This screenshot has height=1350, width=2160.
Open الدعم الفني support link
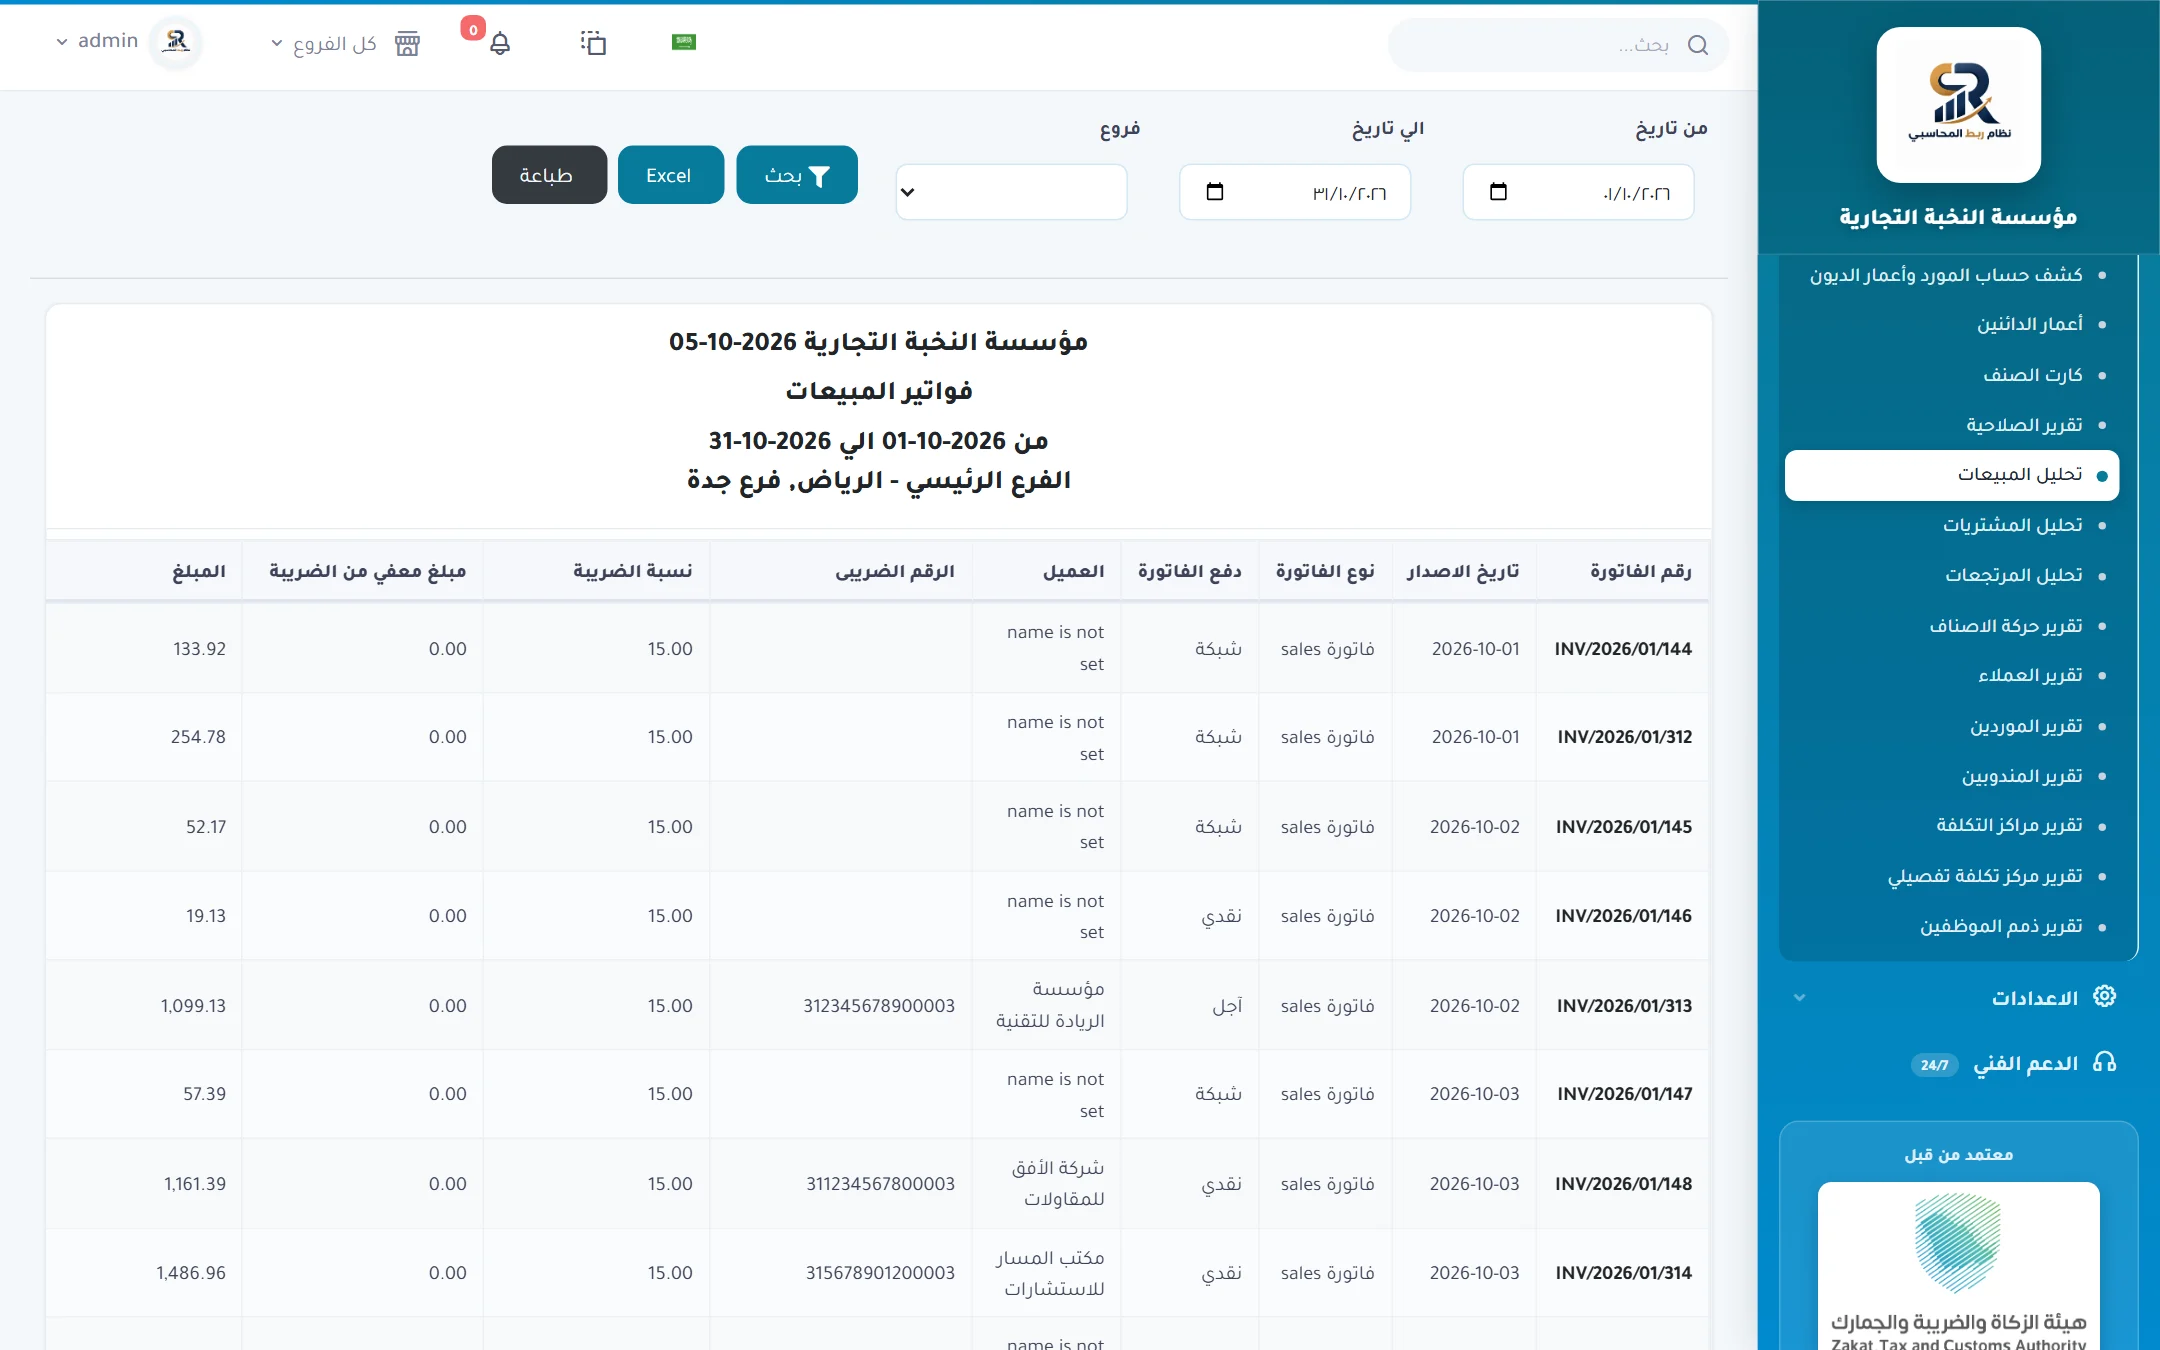(2025, 1063)
